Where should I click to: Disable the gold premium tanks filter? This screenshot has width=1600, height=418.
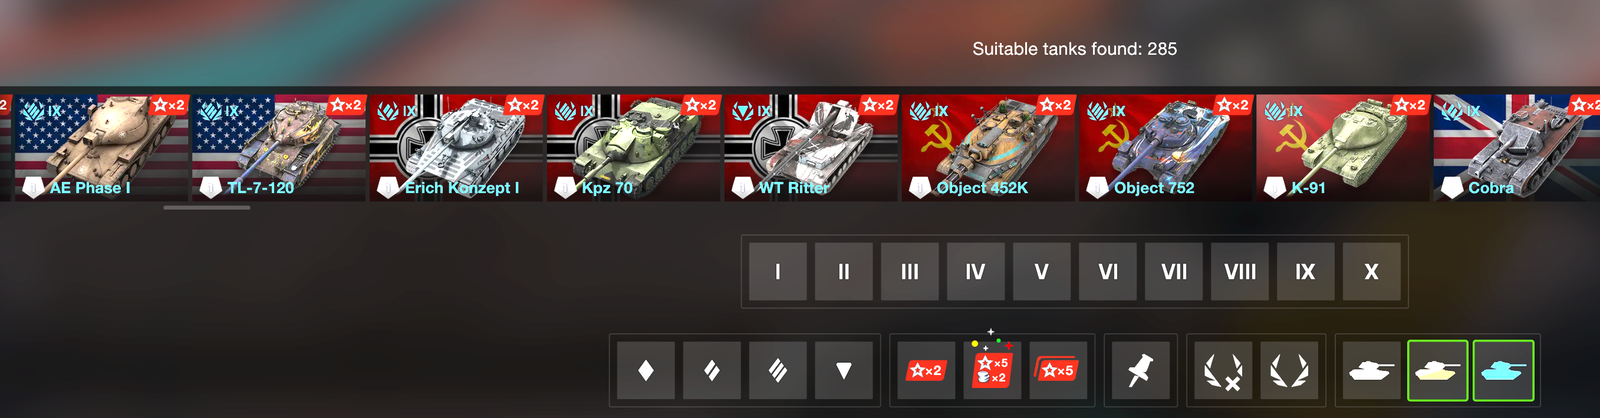[x=1437, y=371]
